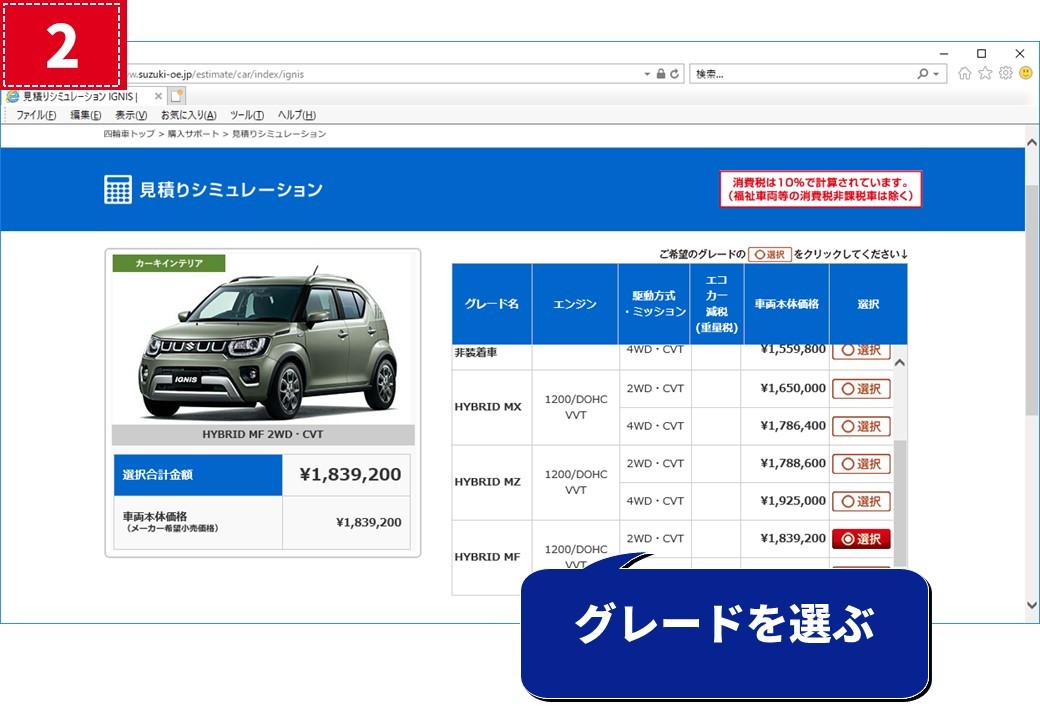Open the ツール menu
Screen dimensions: 1040x720
[247, 115]
